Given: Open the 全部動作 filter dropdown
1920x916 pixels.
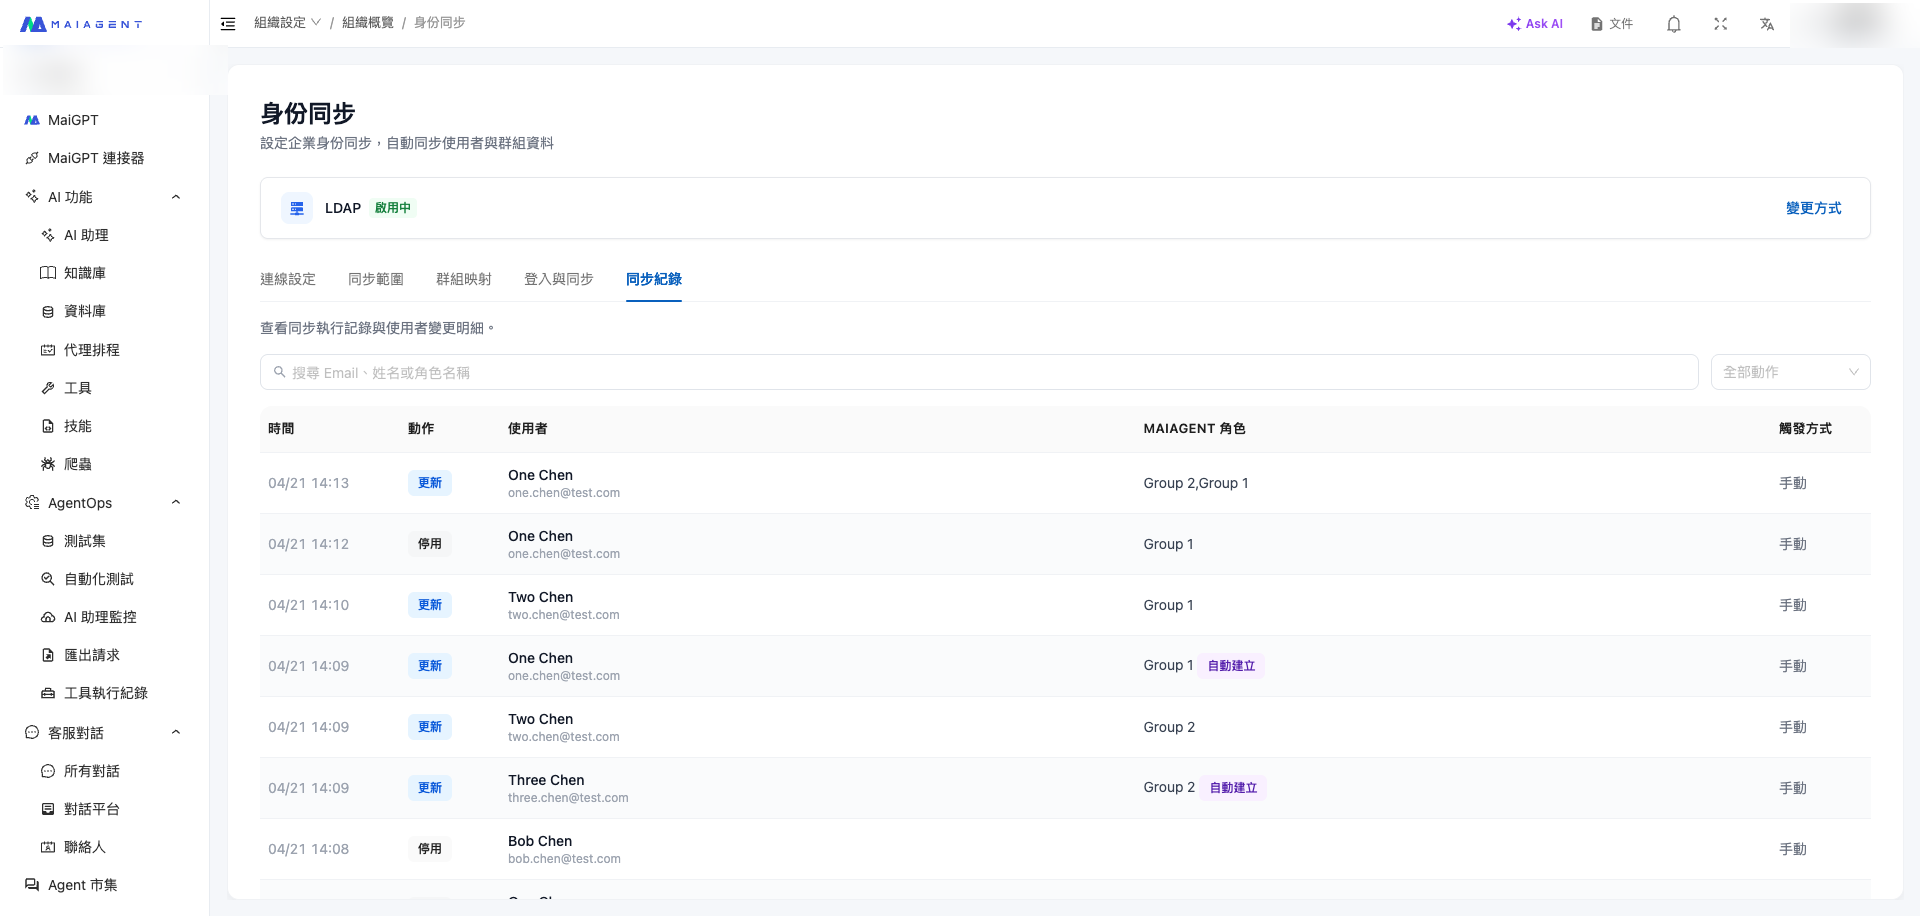Looking at the screenshot, I should (x=1789, y=372).
